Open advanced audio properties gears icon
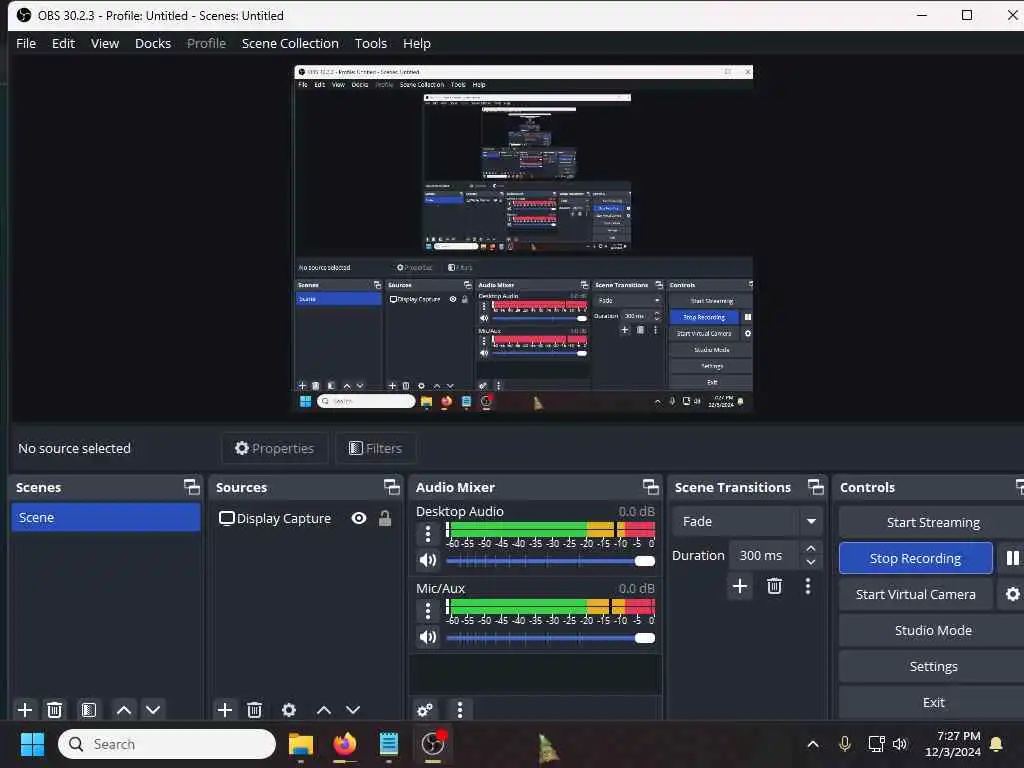 tap(424, 710)
